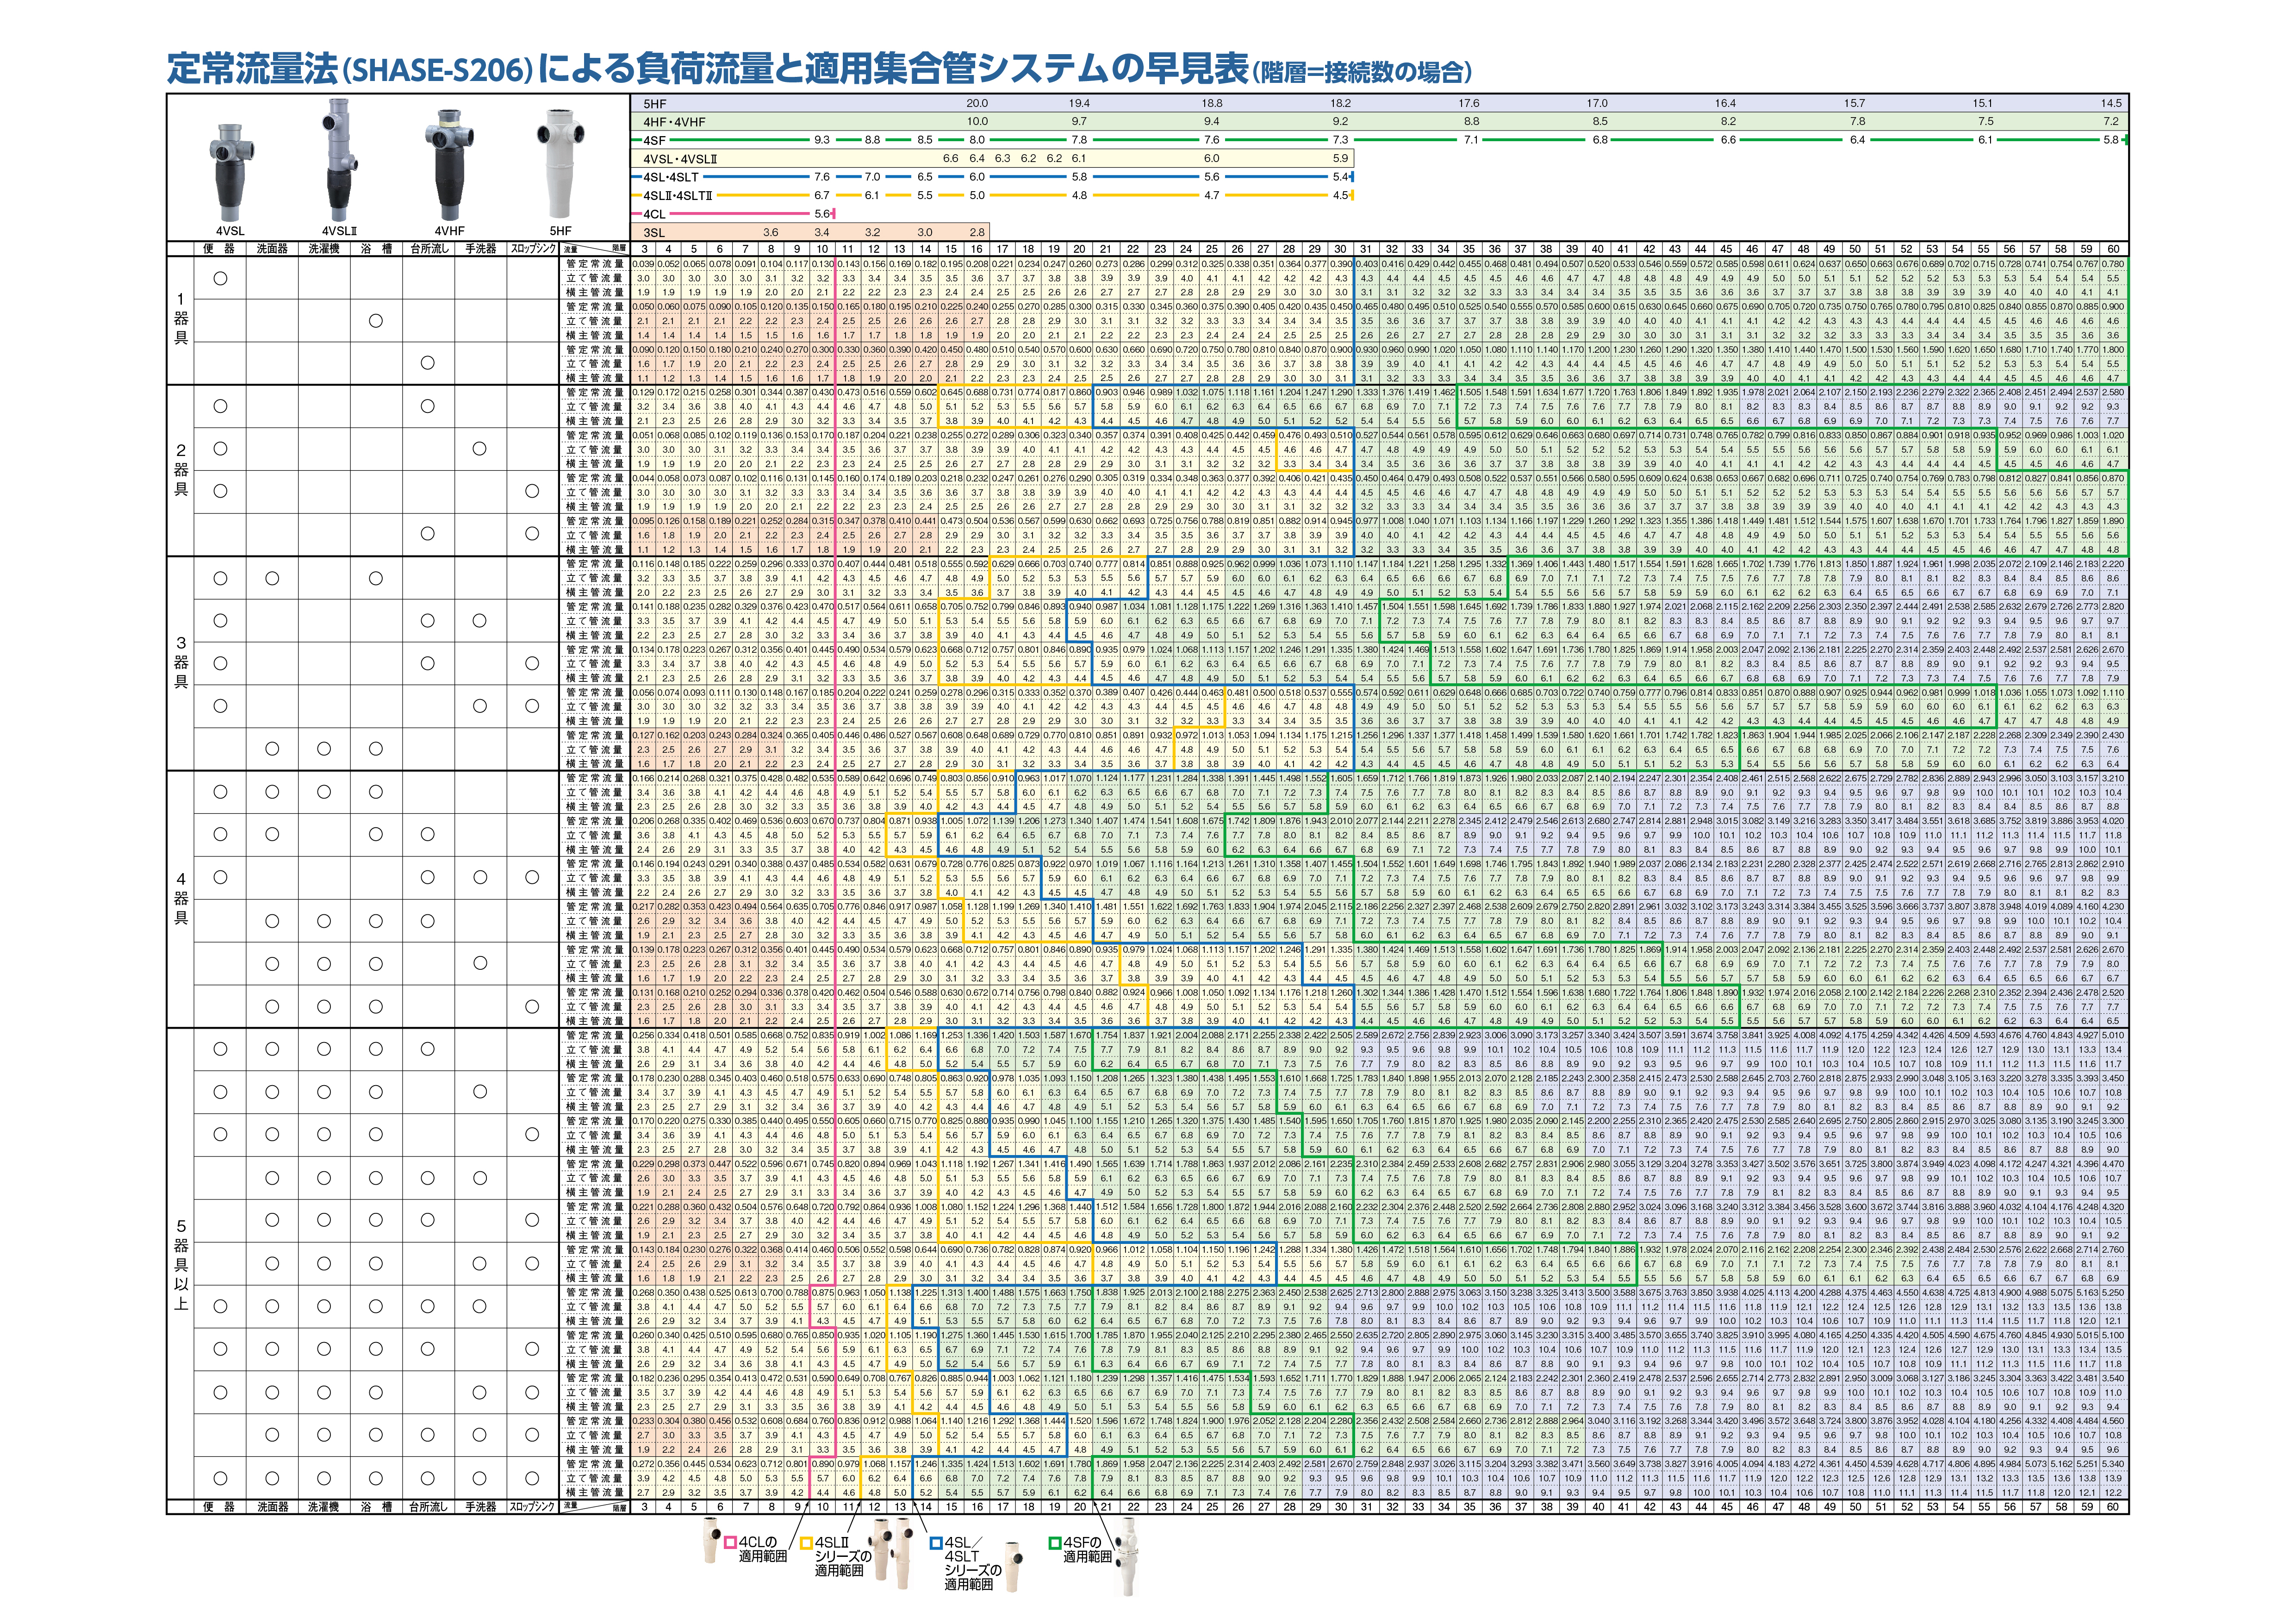Click the 2器具 section label

point(181,470)
